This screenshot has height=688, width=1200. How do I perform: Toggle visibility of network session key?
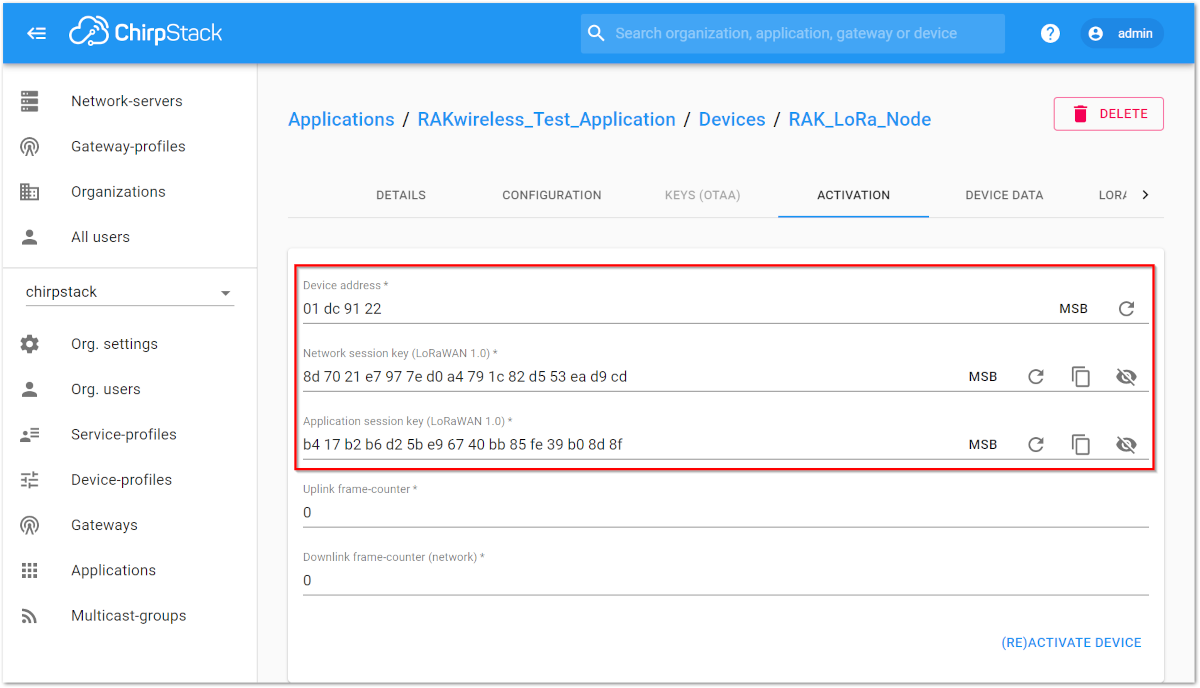click(1126, 377)
